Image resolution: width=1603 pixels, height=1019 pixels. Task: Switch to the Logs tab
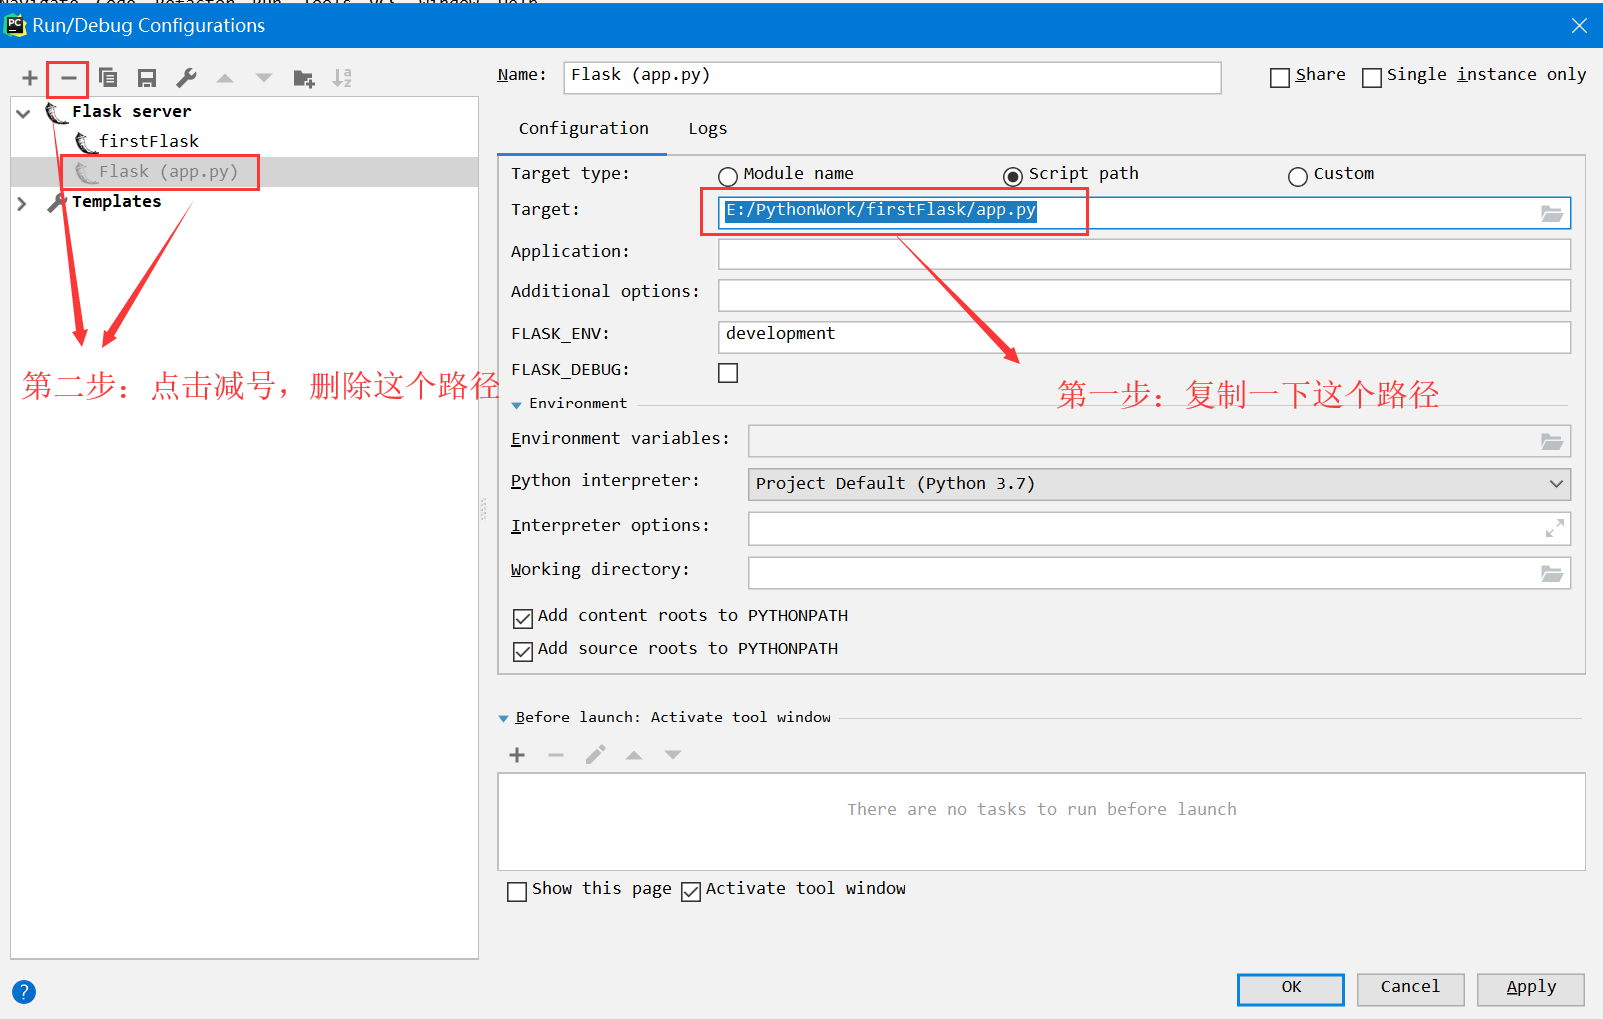707,128
